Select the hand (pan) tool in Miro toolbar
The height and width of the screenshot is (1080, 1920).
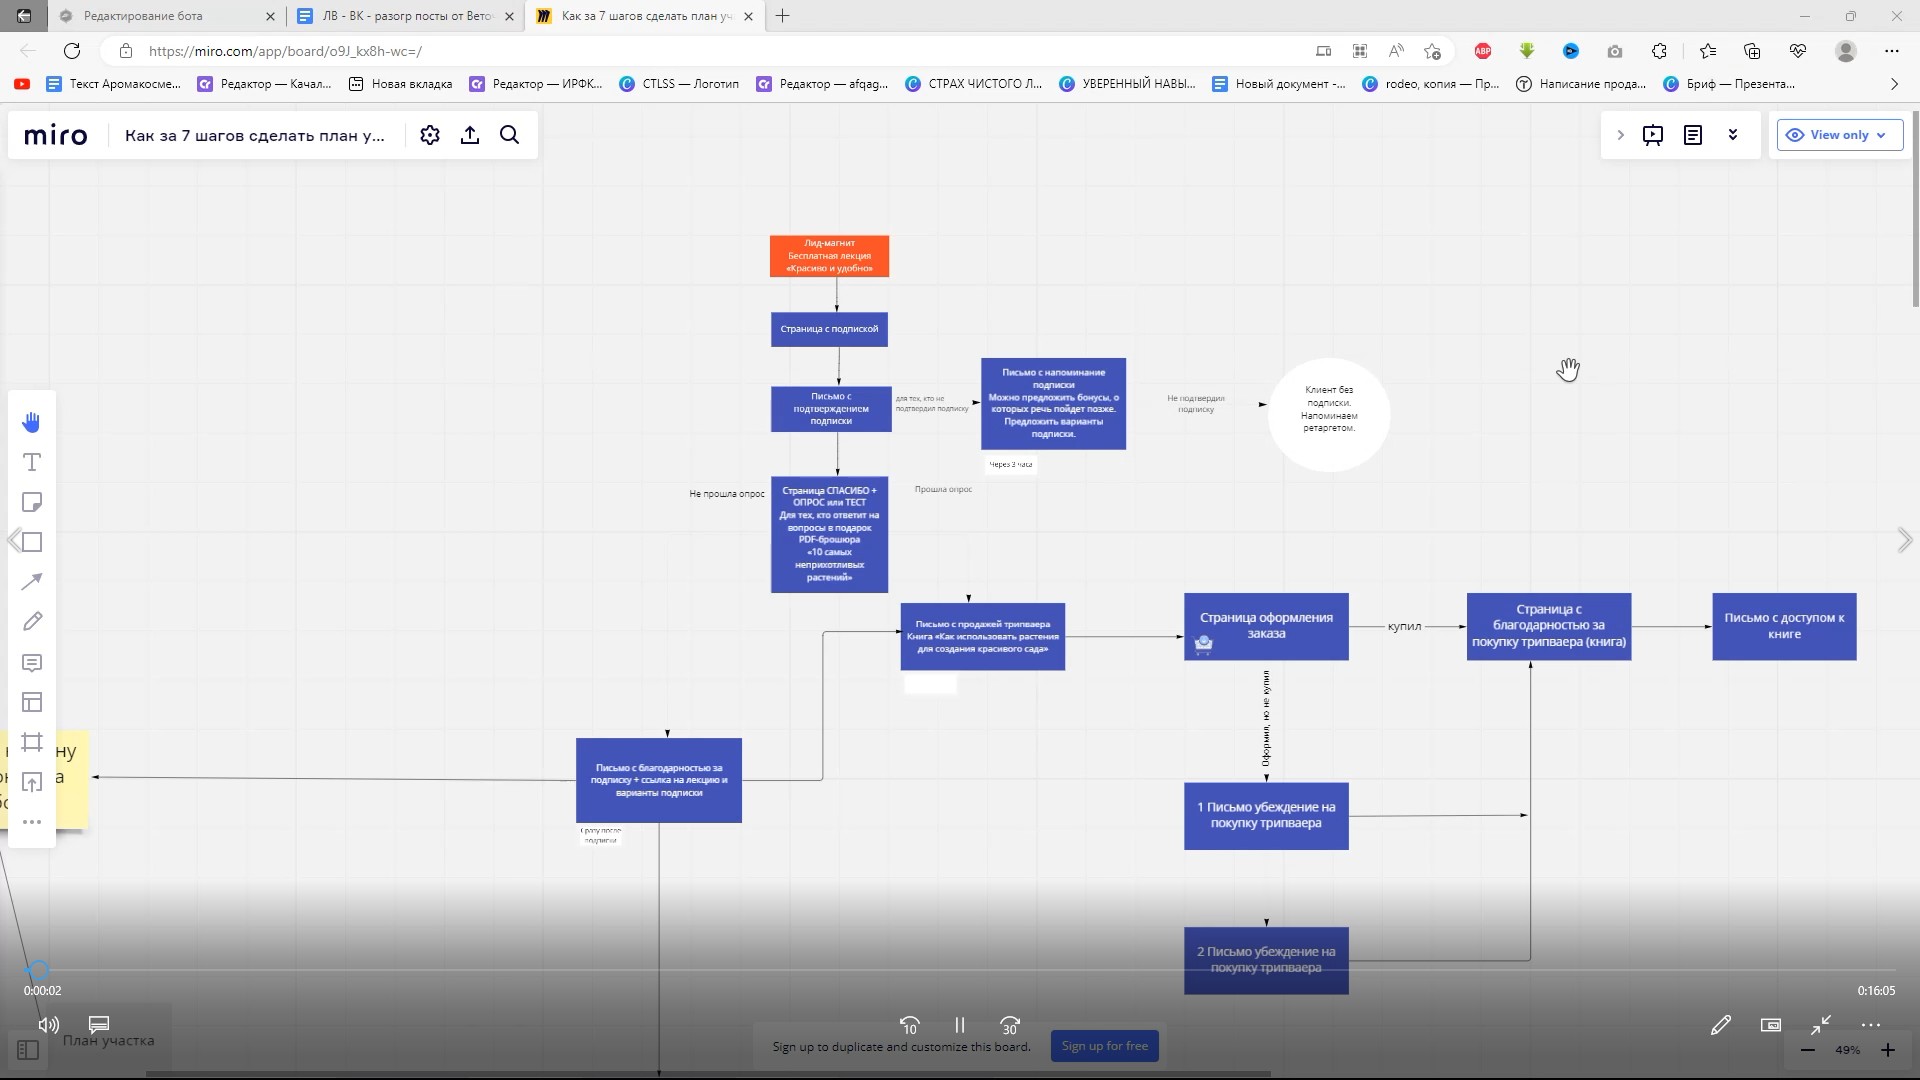tap(31, 423)
